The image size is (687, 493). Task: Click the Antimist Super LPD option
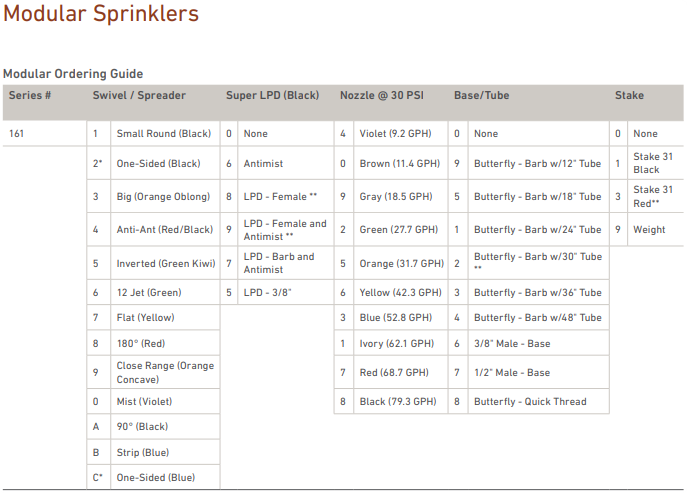click(x=263, y=164)
